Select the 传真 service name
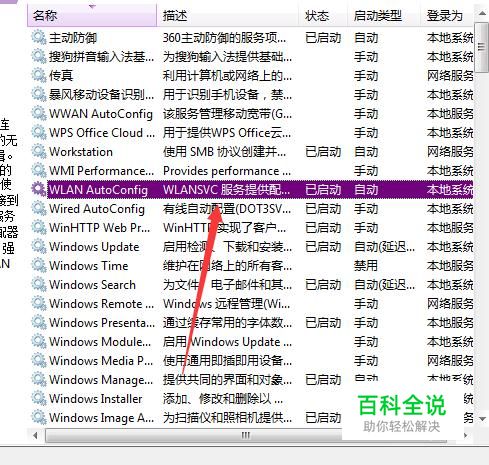This screenshot has width=489, height=465. [x=61, y=76]
